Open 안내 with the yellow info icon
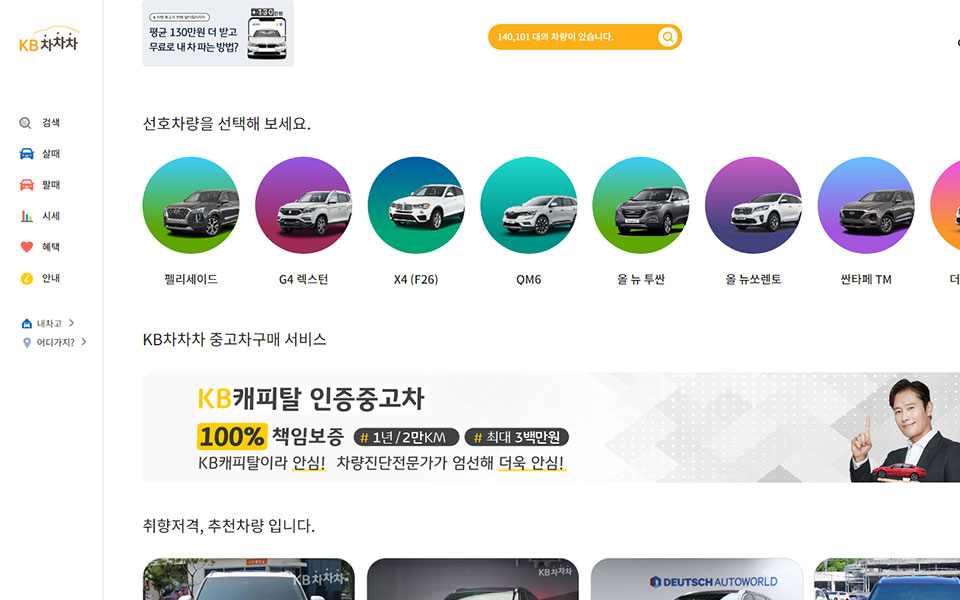The image size is (960, 600). [x=40, y=279]
